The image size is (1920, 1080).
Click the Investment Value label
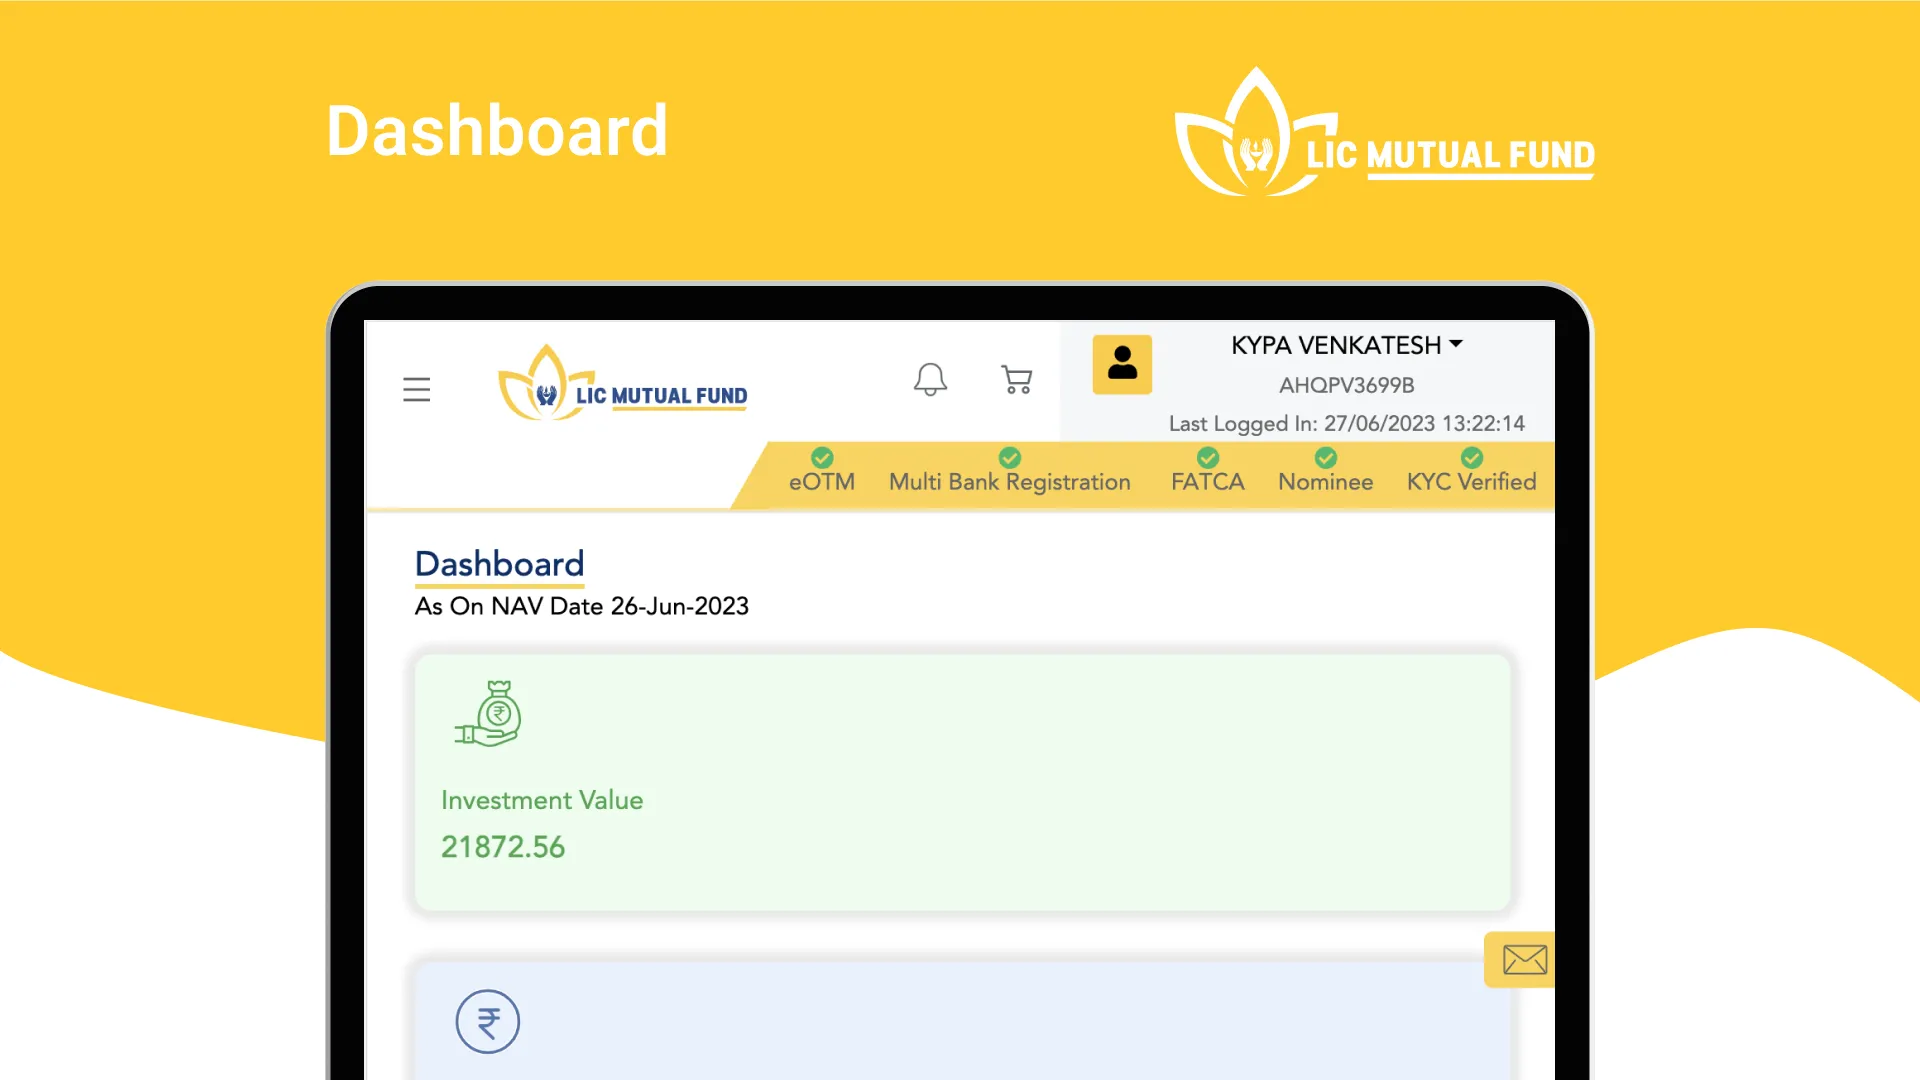[x=542, y=801]
